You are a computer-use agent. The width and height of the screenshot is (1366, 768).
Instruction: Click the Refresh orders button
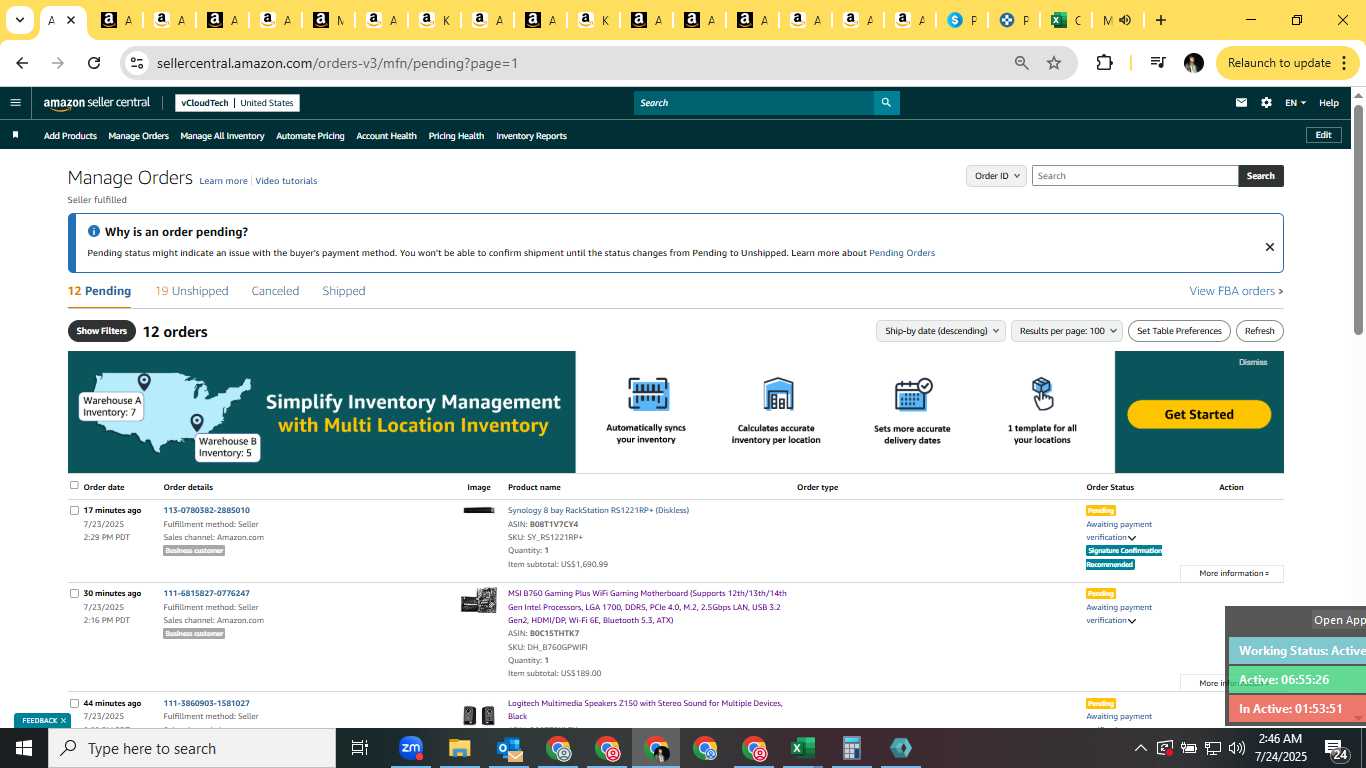tap(1259, 331)
